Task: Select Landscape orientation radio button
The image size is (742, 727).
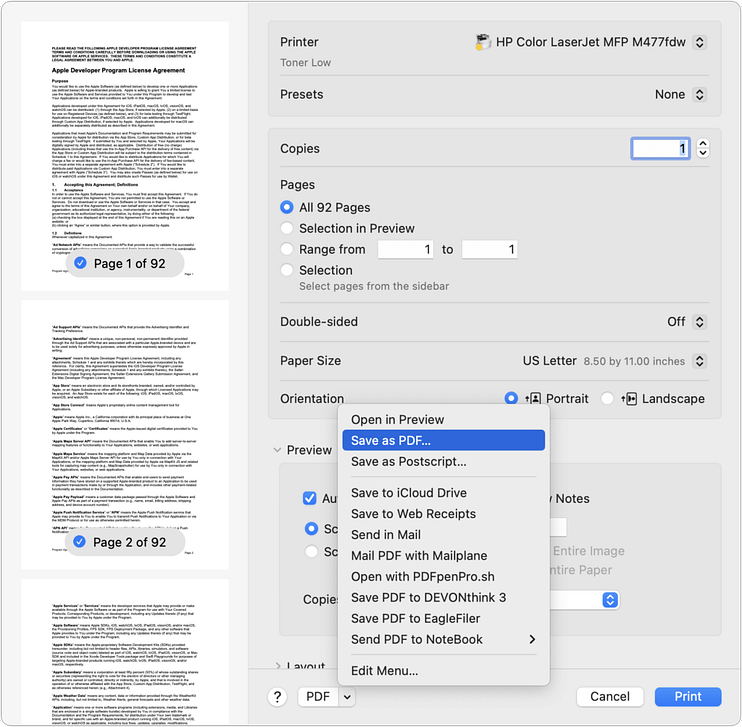Action: pos(607,399)
